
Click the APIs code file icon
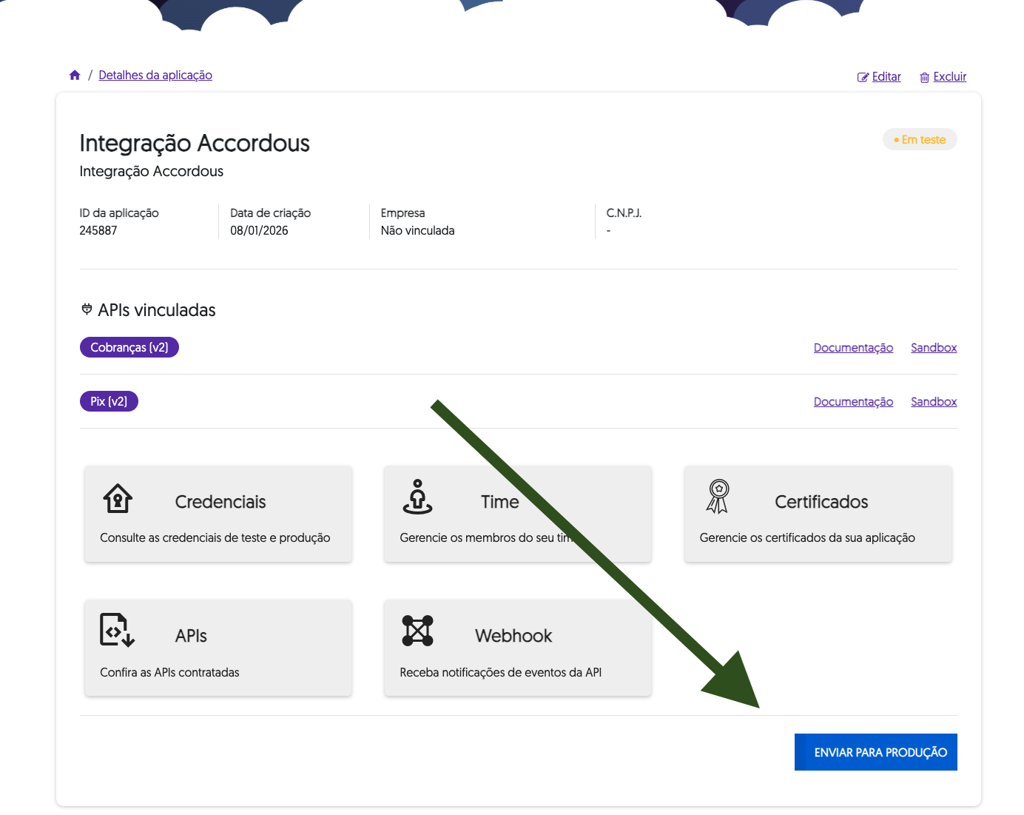[x=117, y=630]
